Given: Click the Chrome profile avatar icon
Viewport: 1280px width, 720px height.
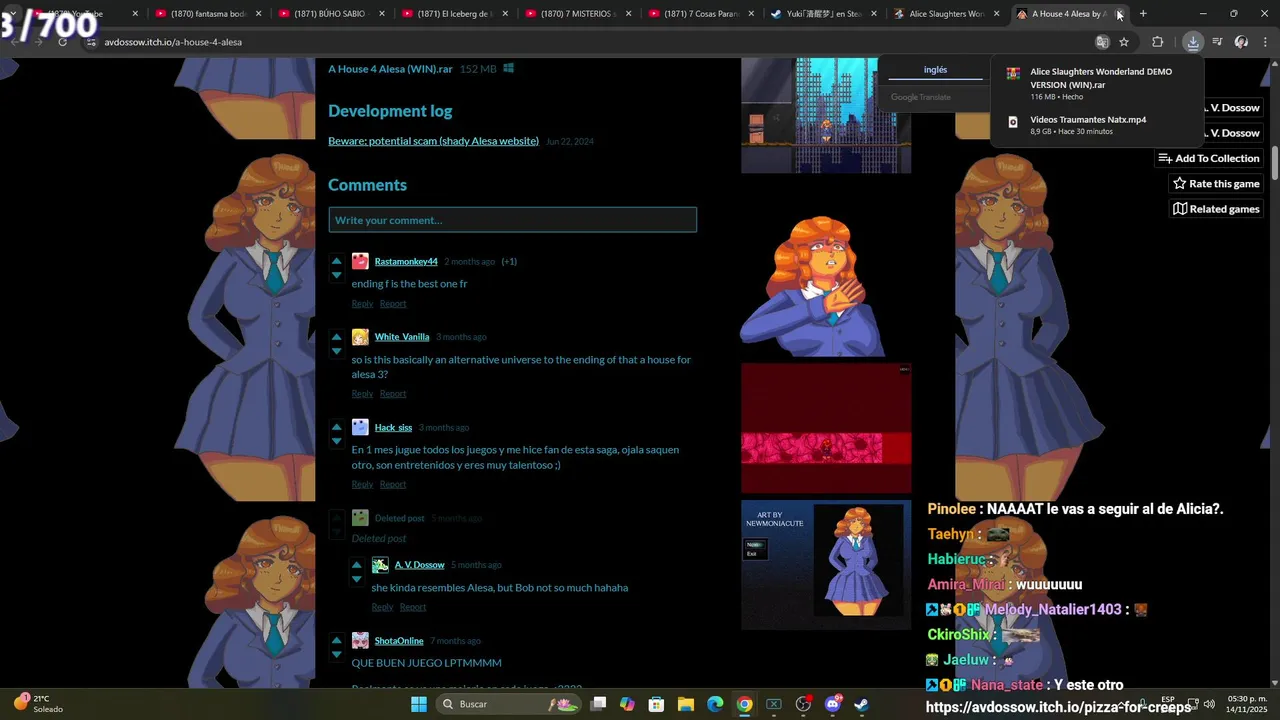Looking at the screenshot, I should click(x=1241, y=42).
